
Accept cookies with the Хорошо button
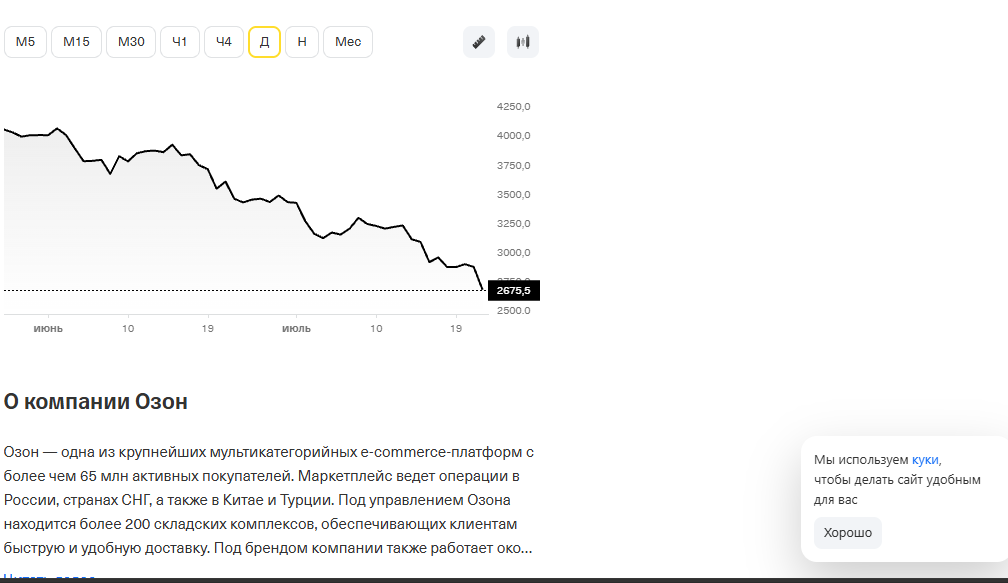(x=848, y=533)
